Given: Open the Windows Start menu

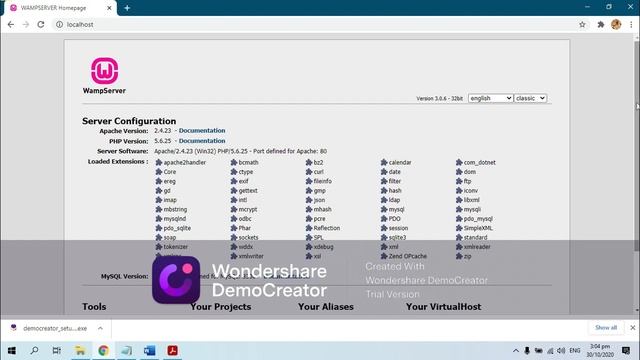Looking at the screenshot, I should [11, 351].
